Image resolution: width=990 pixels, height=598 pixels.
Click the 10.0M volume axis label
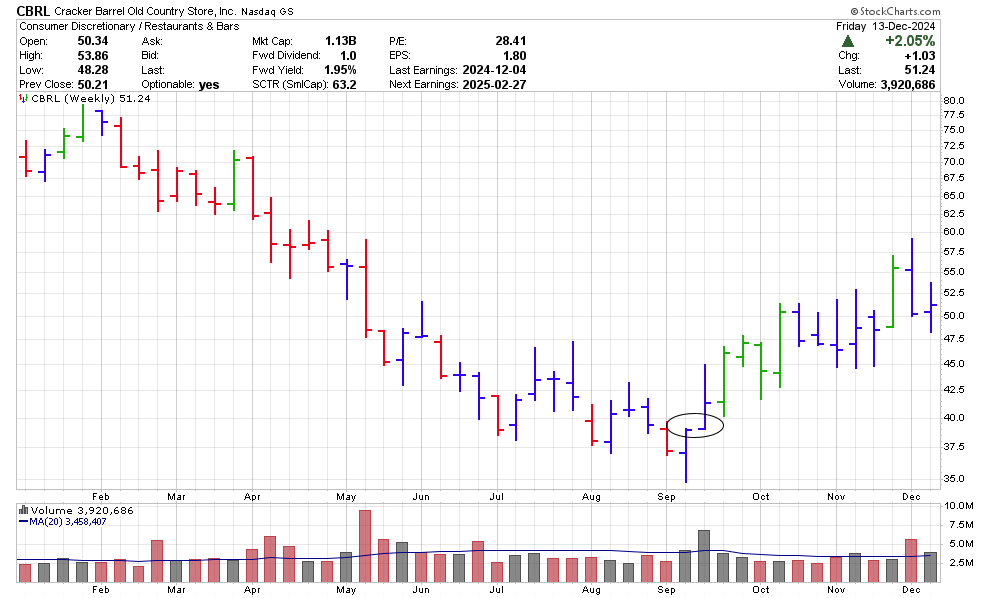click(x=958, y=506)
